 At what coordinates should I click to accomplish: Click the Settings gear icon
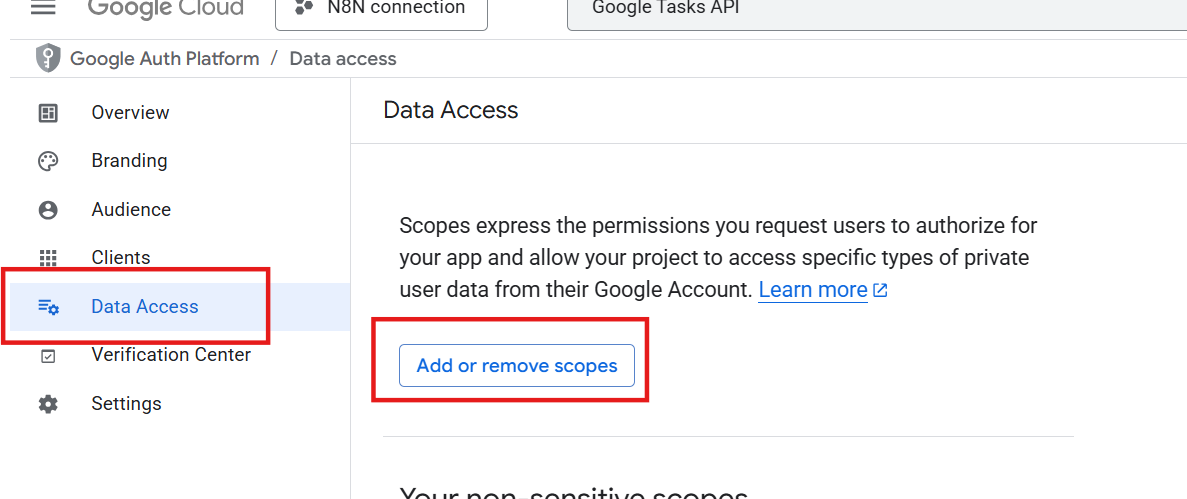coord(48,404)
